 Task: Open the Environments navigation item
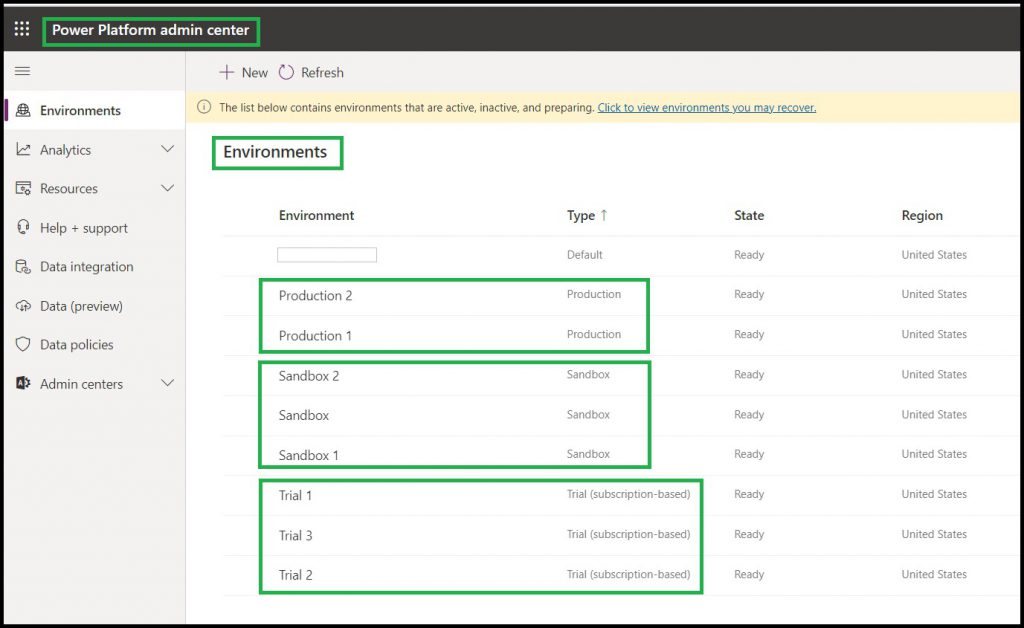pyautogui.click(x=95, y=110)
